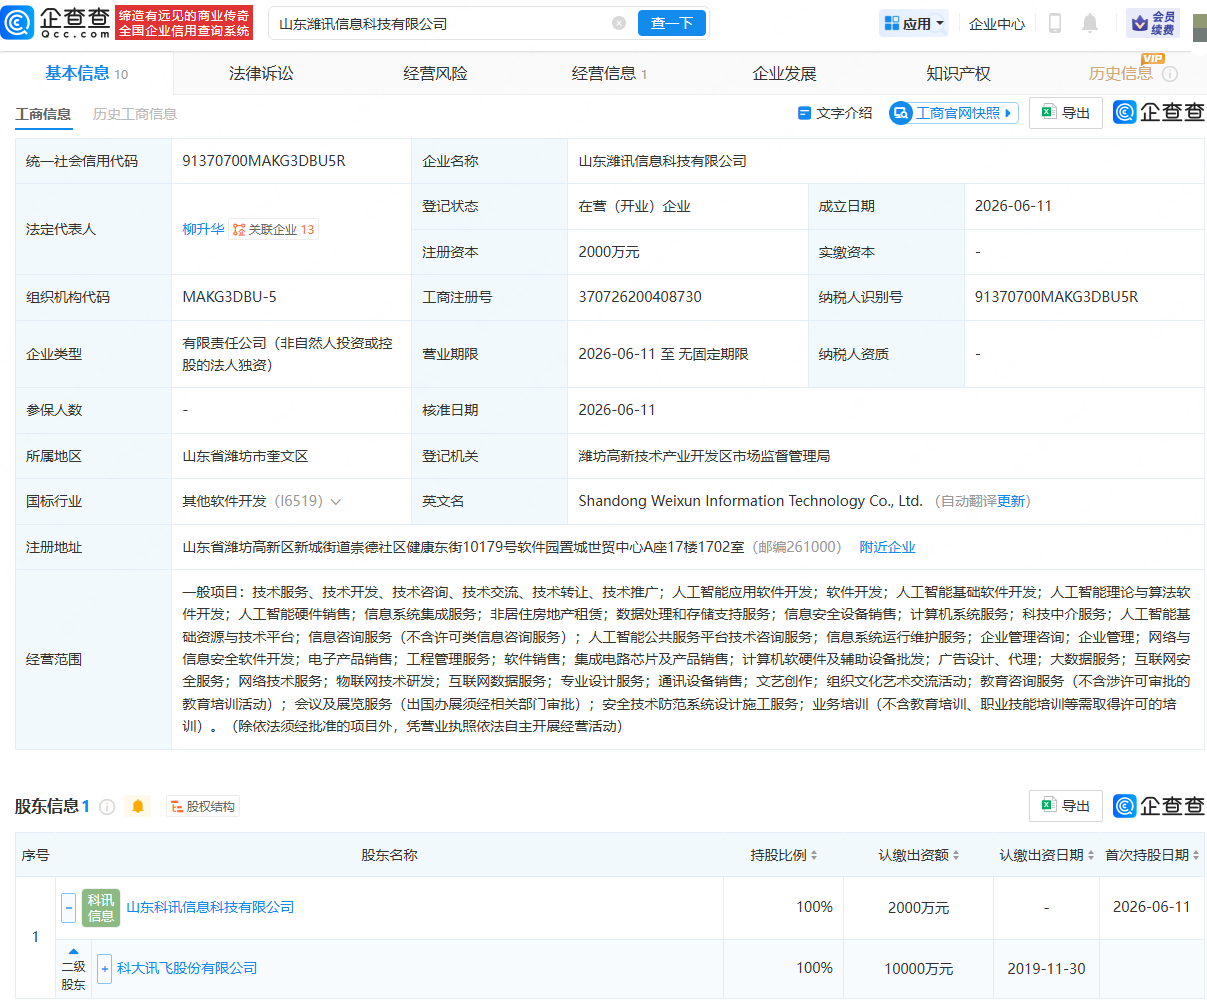Click the 更新 link after 自动翻译

pyautogui.click(x=1011, y=501)
